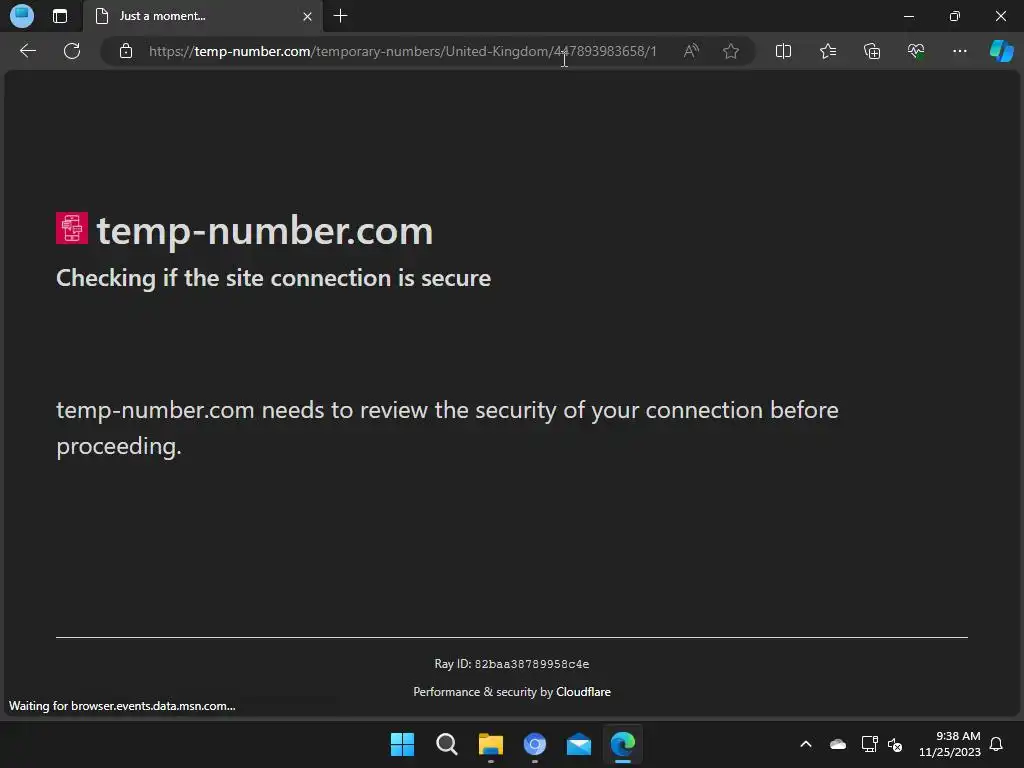
Task: Open the Cloudflare link
Action: click(x=583, y=692)
